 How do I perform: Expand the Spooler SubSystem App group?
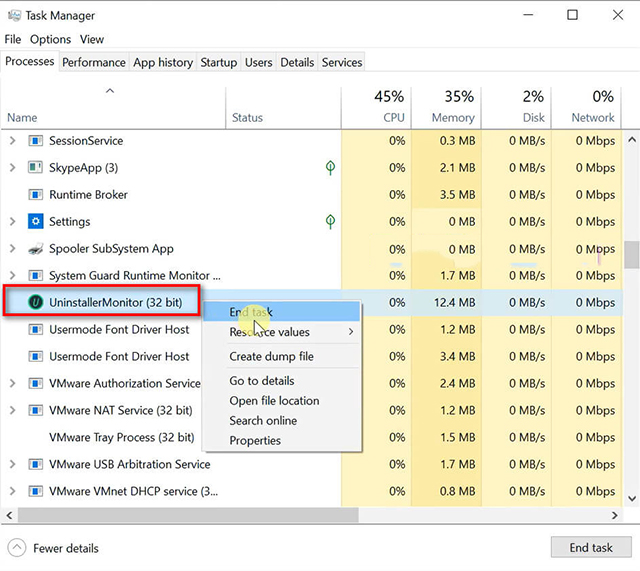(x=13, y=249)
